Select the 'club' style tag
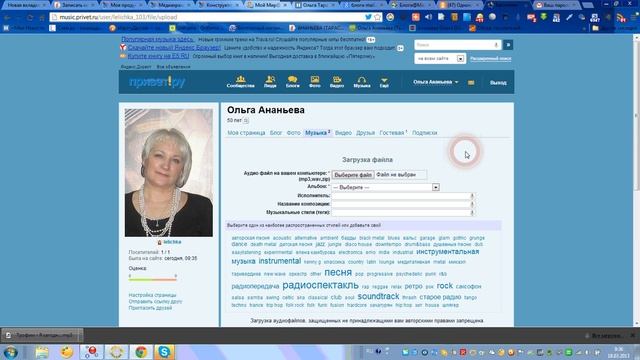640x360 pixels. [336, 297]
